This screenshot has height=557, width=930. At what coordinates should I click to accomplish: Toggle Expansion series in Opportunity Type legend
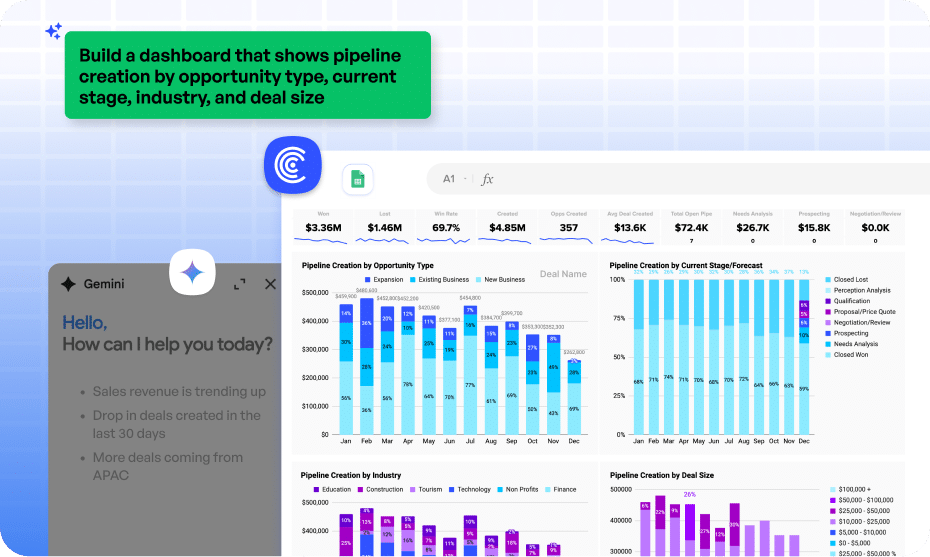[384, 280]
